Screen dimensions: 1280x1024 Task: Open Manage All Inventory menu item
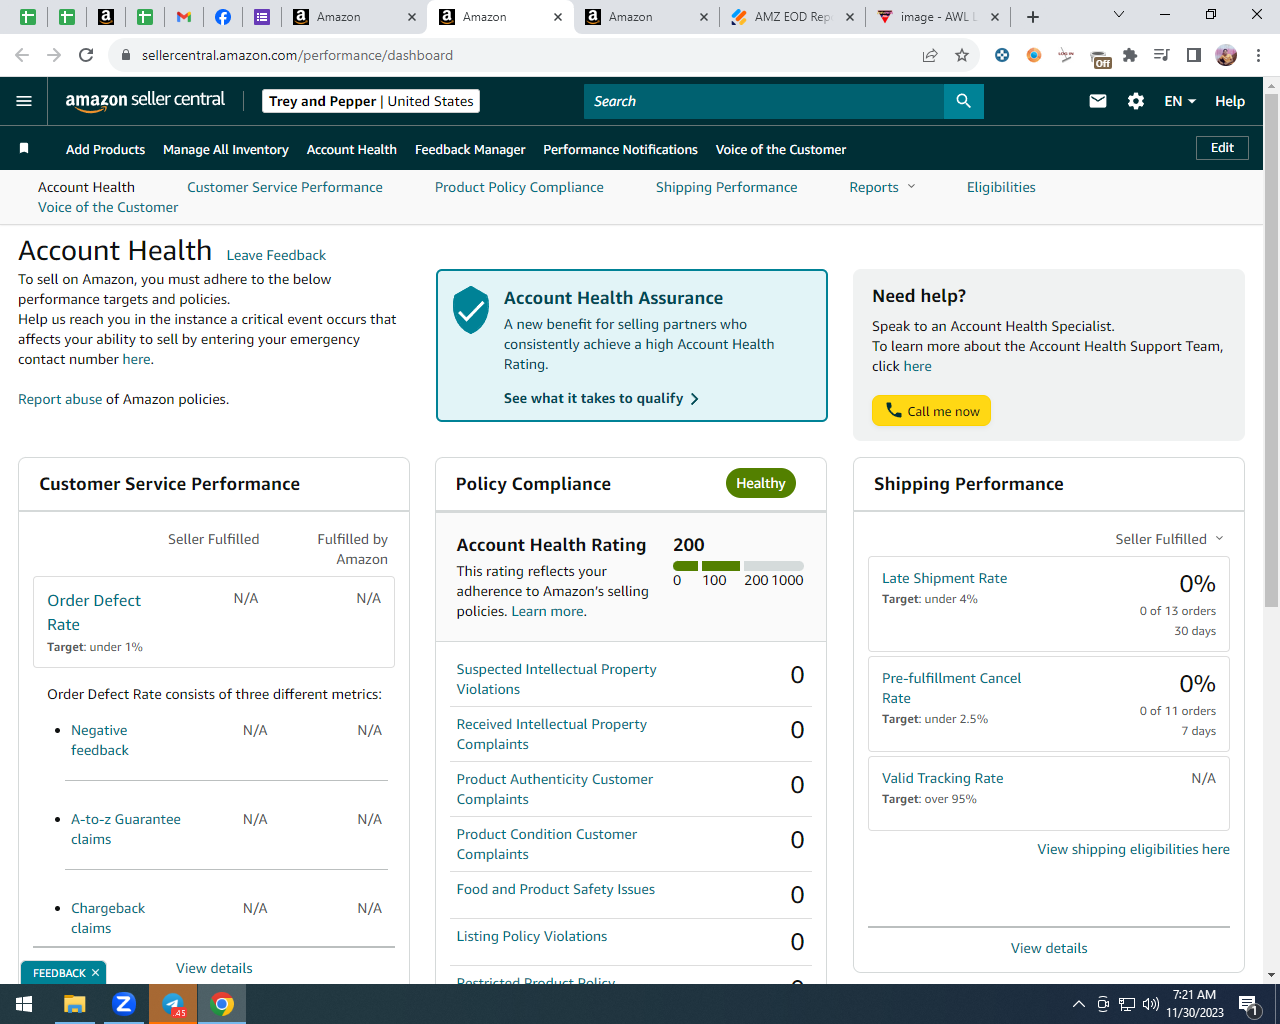tap(226, 149)
